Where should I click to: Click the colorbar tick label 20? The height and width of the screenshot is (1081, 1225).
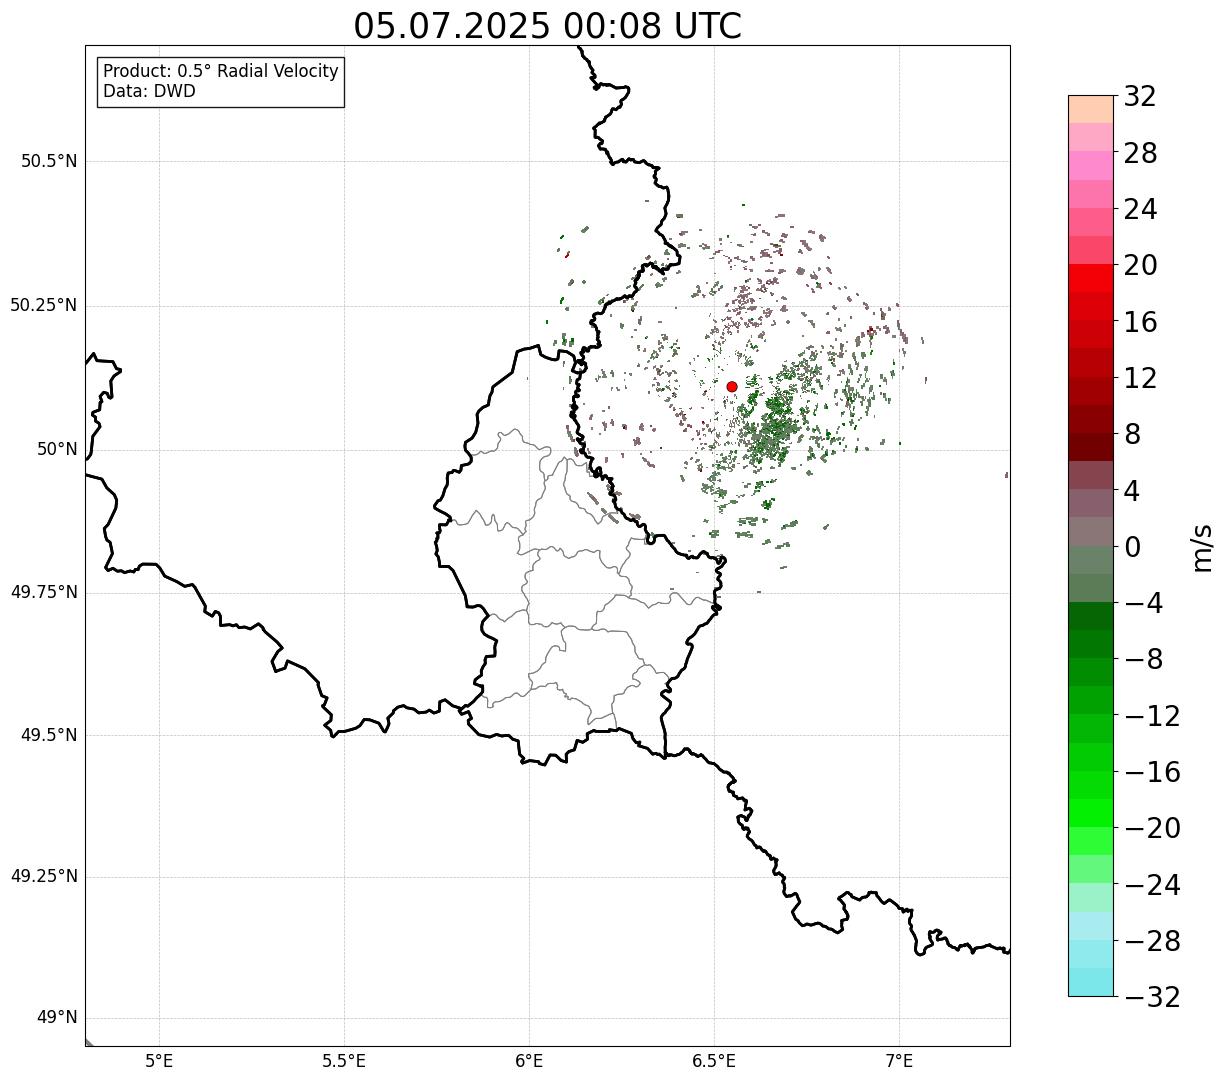1140,265
